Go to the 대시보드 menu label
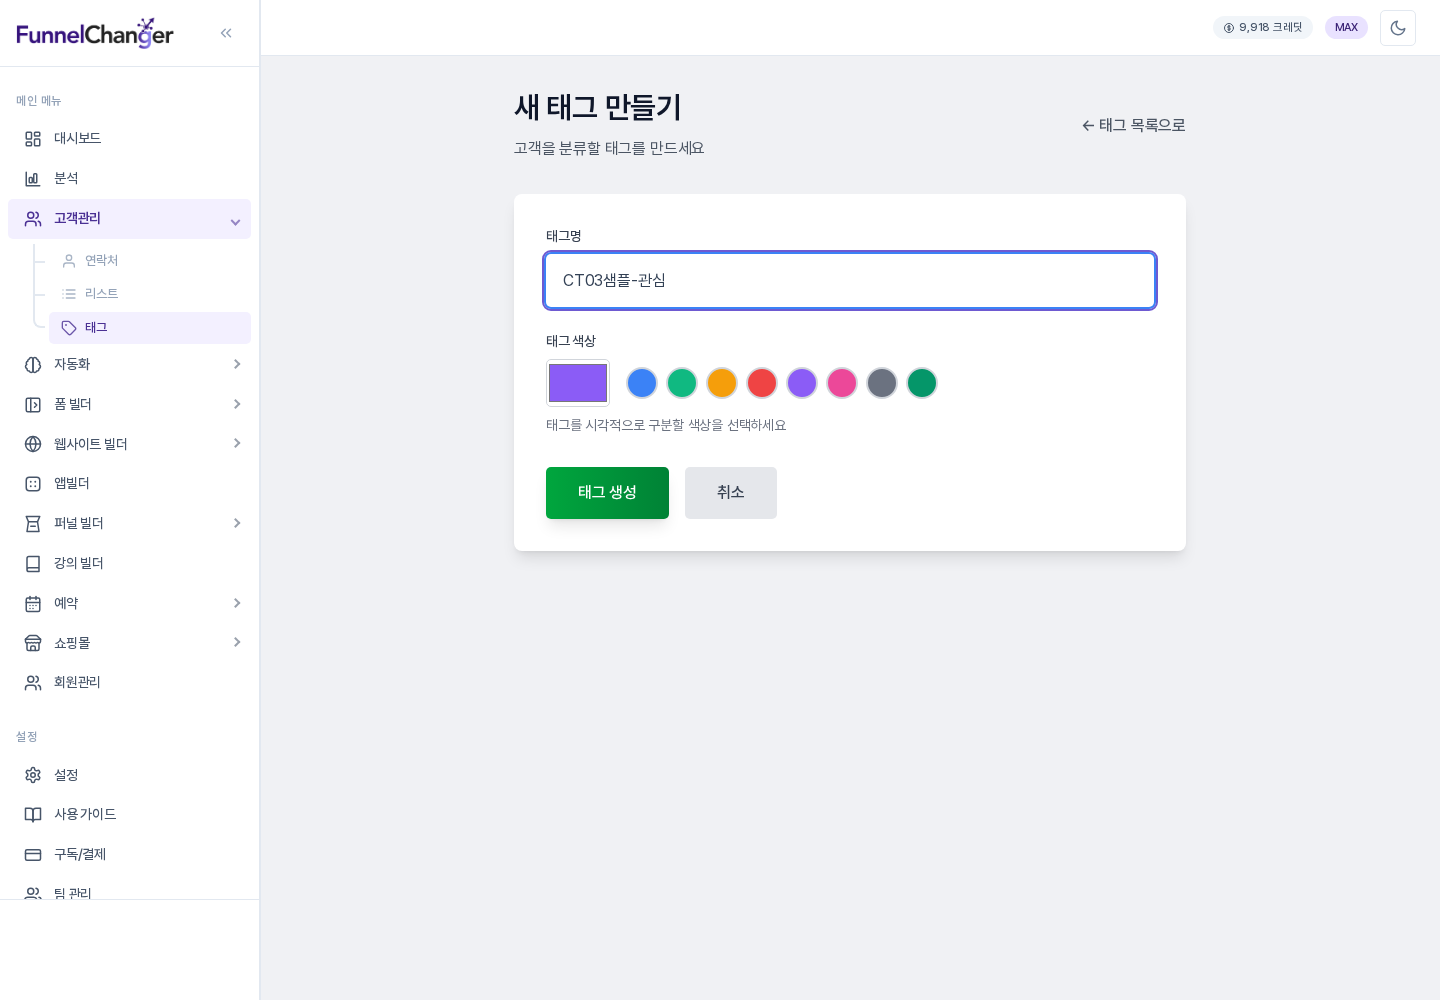This screenshot has height=1000, width=1440. coord(77,138)
